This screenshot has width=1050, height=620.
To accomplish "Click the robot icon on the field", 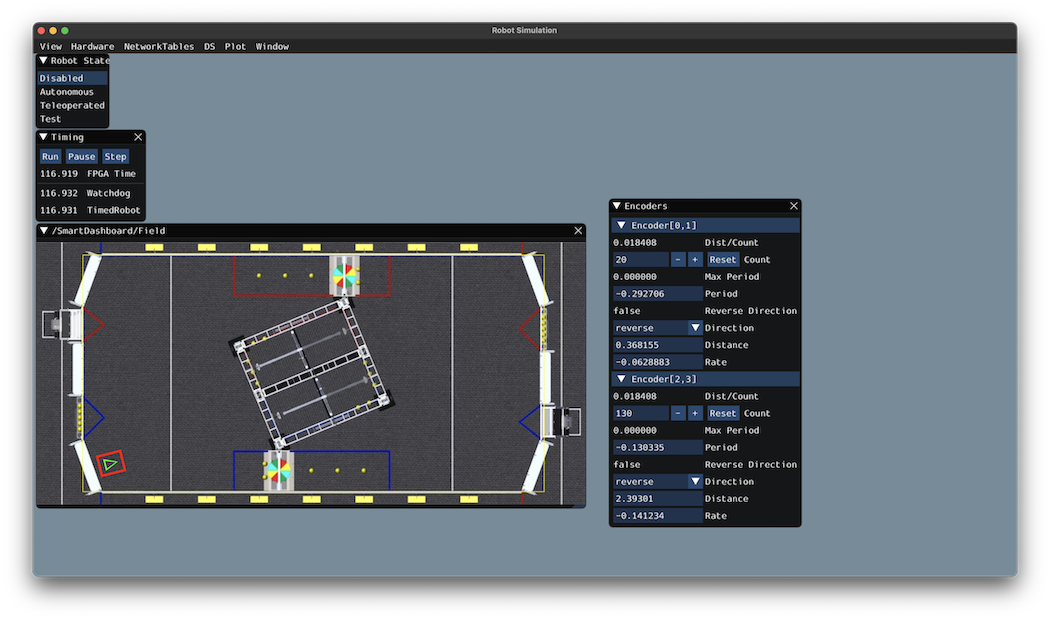I will (x=110, y=463).
